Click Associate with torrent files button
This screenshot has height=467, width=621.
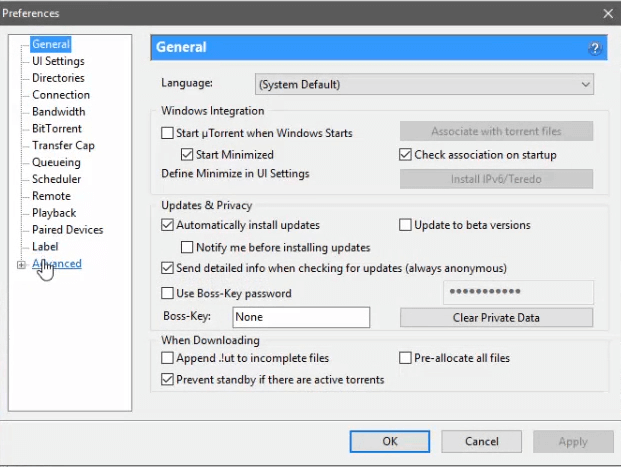(x=496, y=131)
